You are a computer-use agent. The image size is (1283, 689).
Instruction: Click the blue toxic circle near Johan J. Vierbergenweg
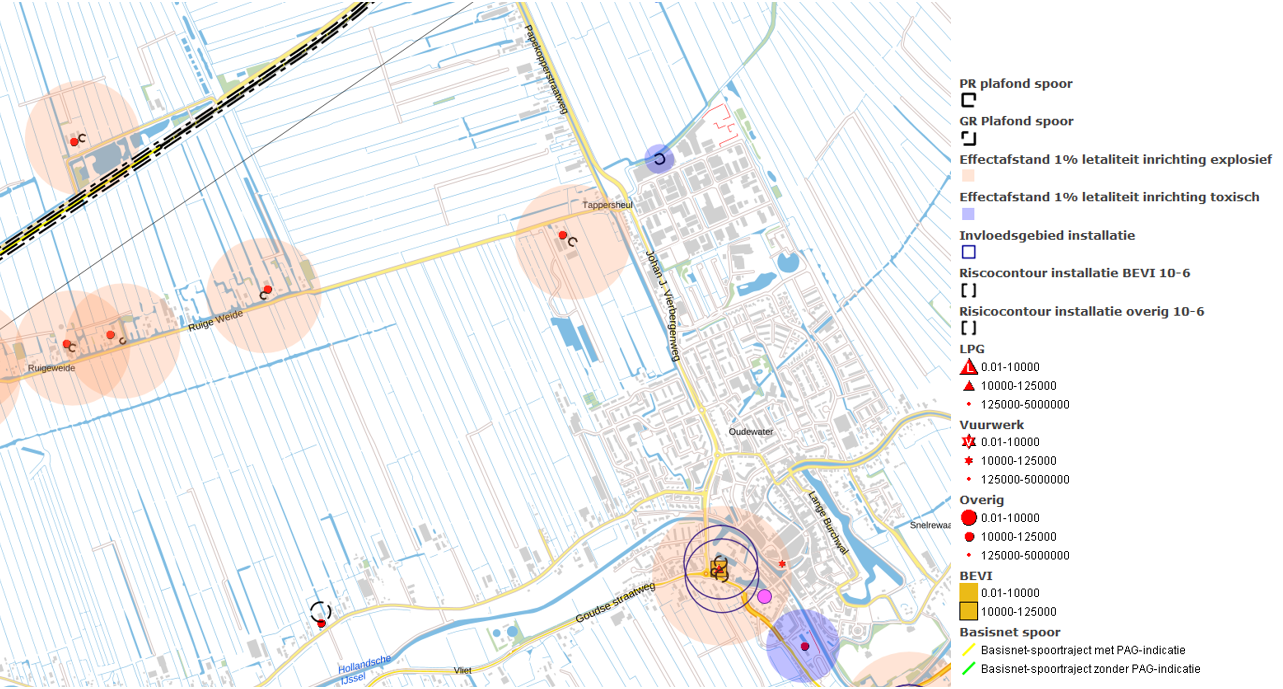click(659, 159)
